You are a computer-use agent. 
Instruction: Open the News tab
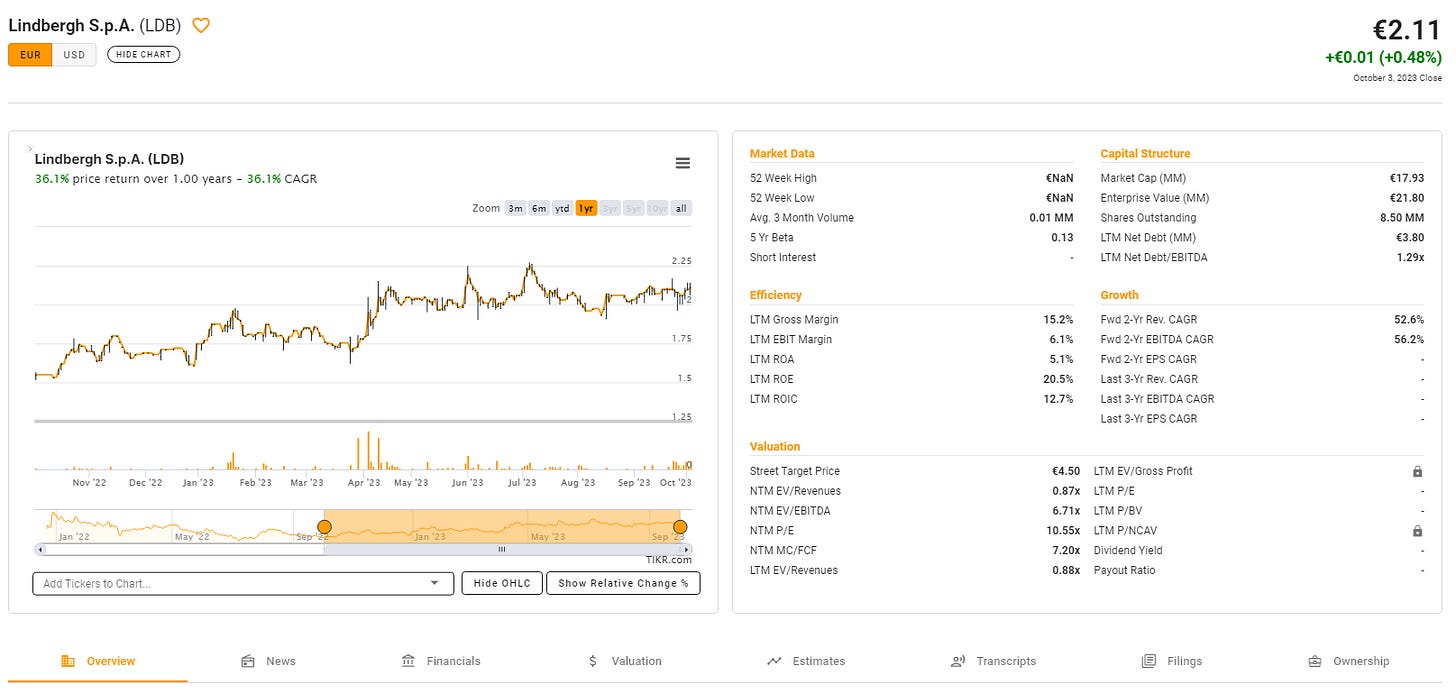click(268, 661)
